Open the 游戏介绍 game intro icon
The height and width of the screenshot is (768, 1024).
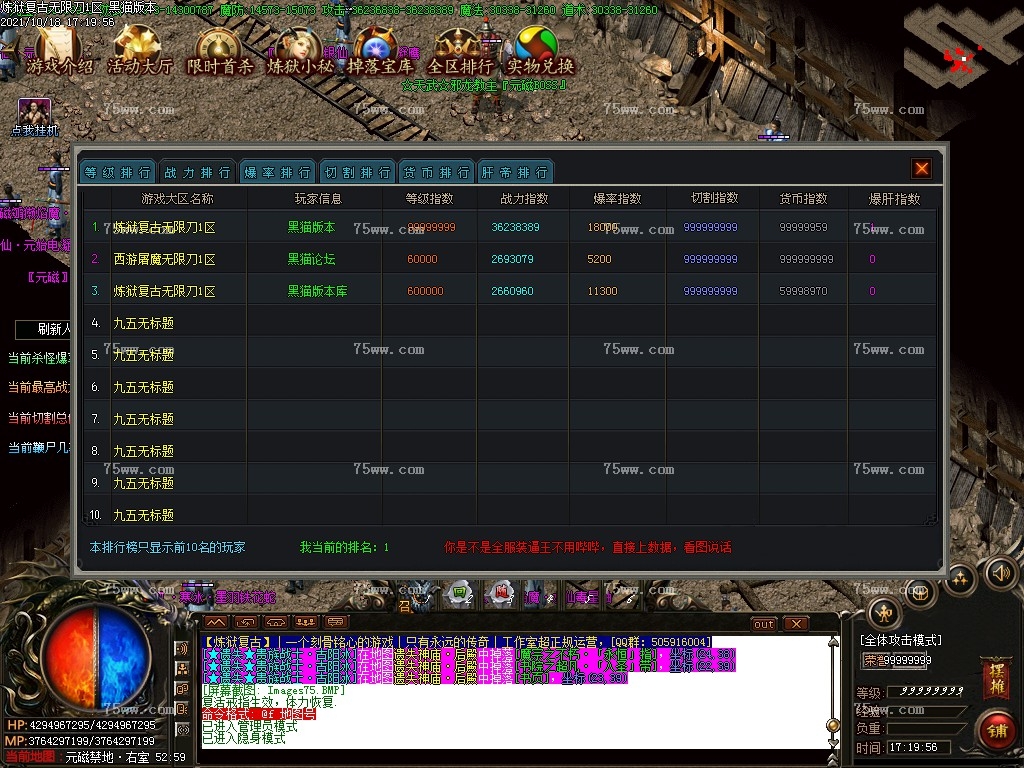59,51
